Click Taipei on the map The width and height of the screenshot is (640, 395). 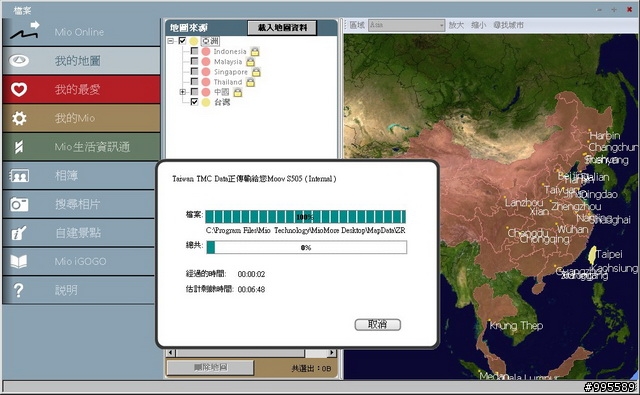coord(609,254)
